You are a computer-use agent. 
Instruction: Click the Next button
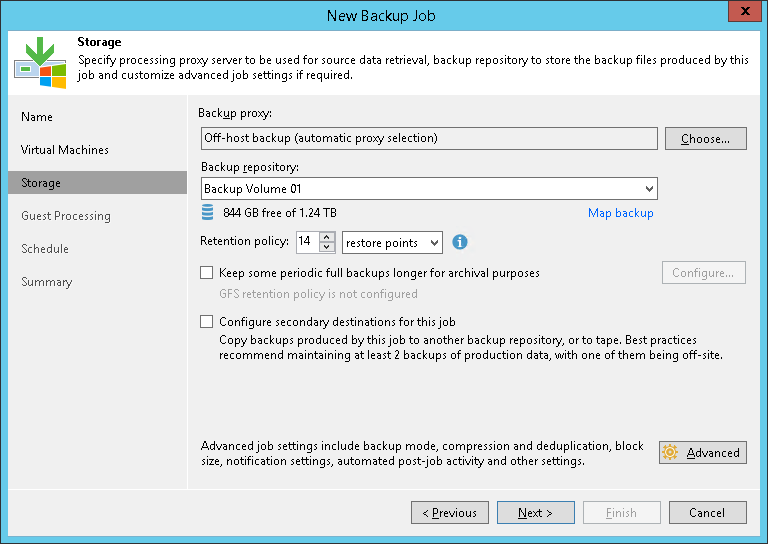[x=535, y=513]
